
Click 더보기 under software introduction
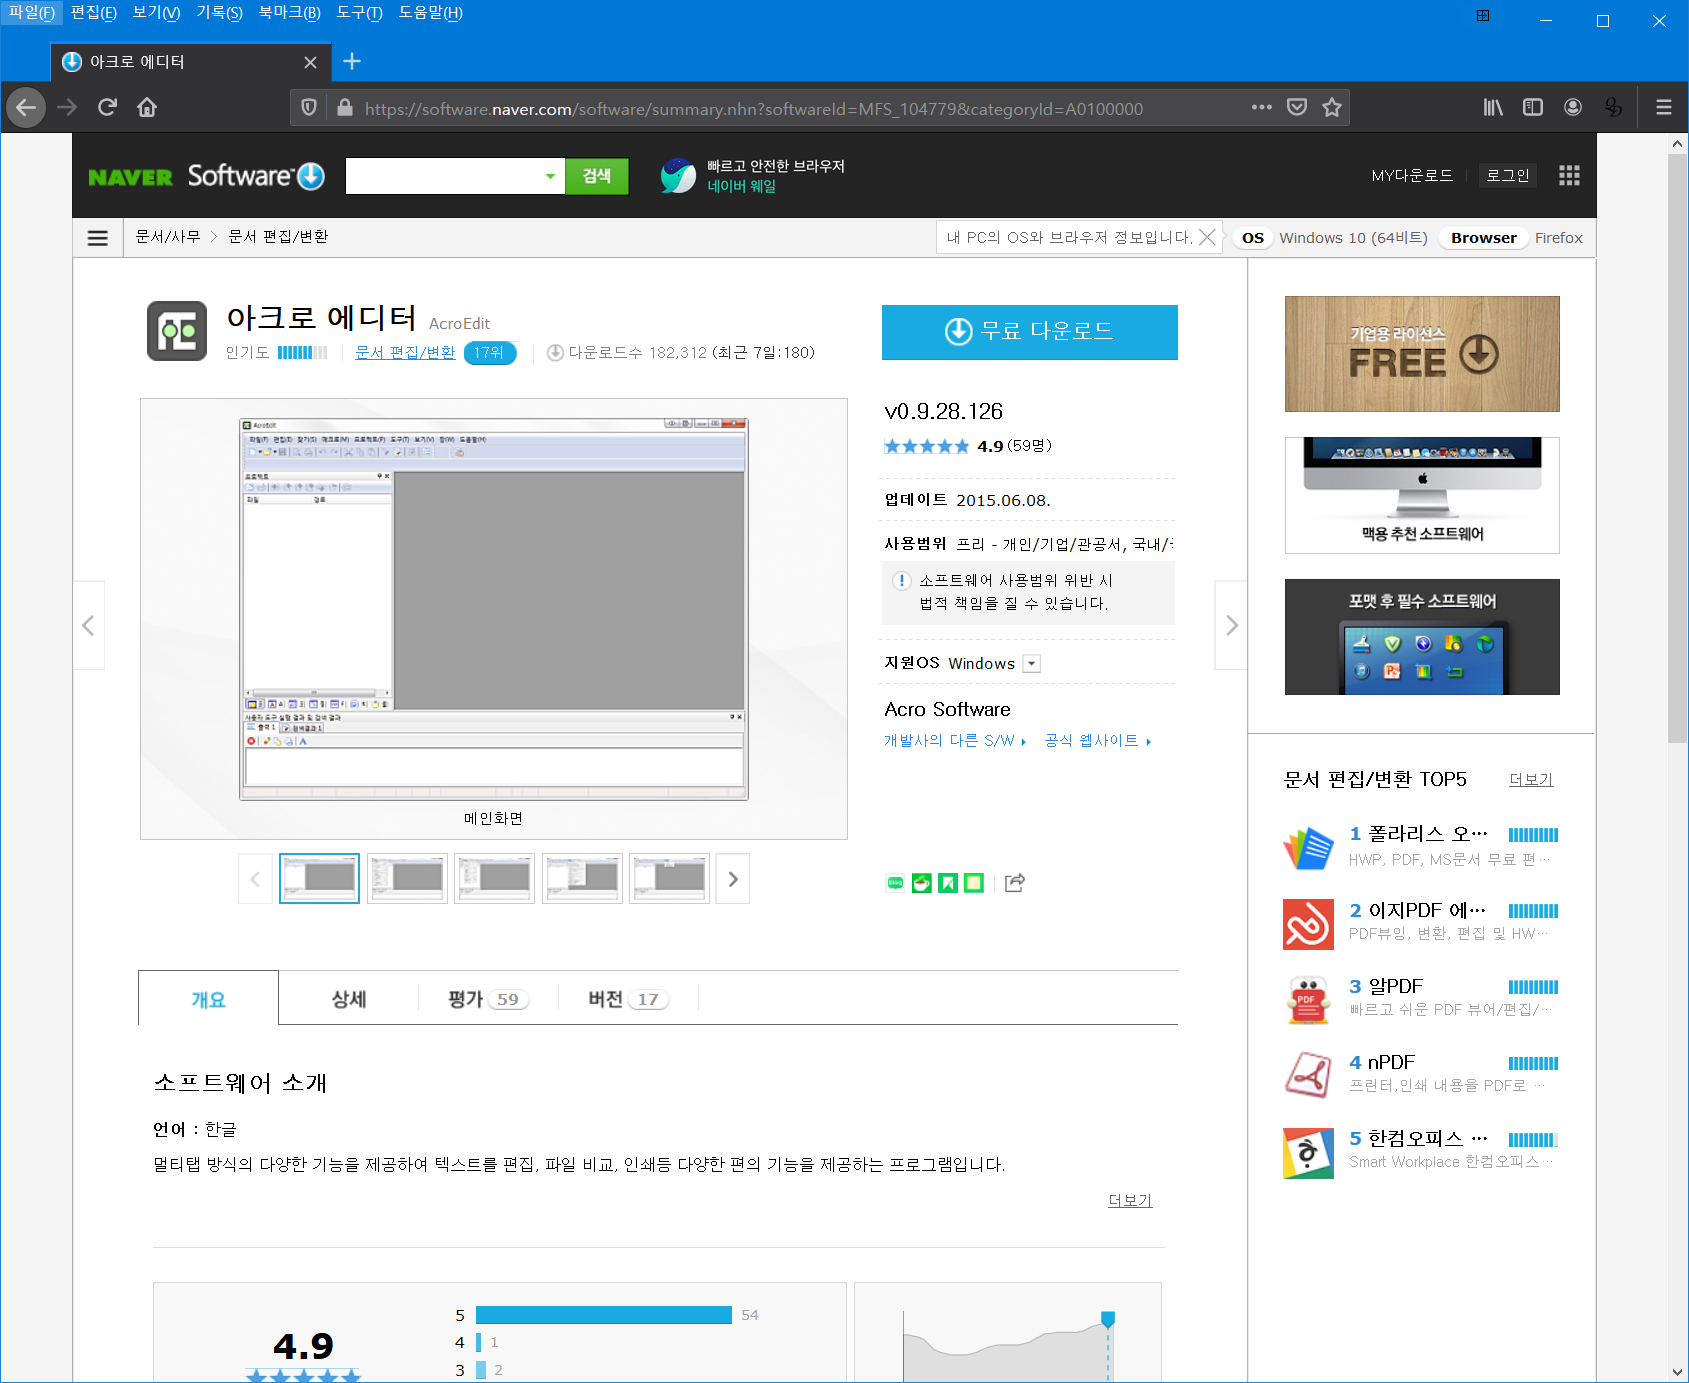(x=1130, y=1200)
